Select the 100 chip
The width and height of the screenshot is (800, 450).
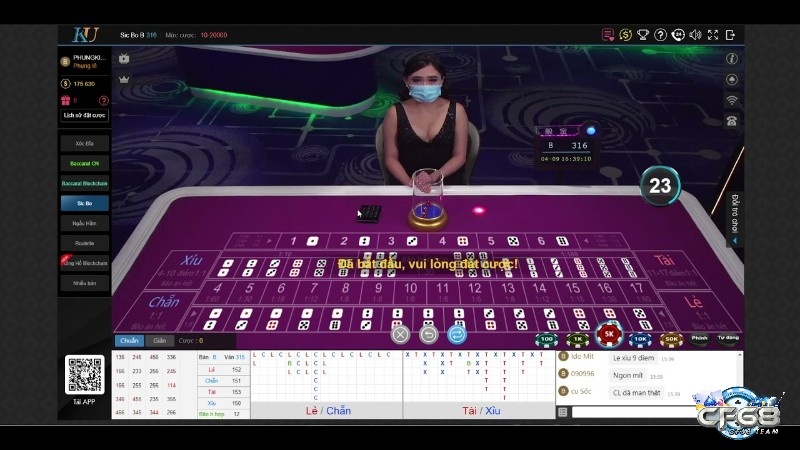(x=546, y=339)
